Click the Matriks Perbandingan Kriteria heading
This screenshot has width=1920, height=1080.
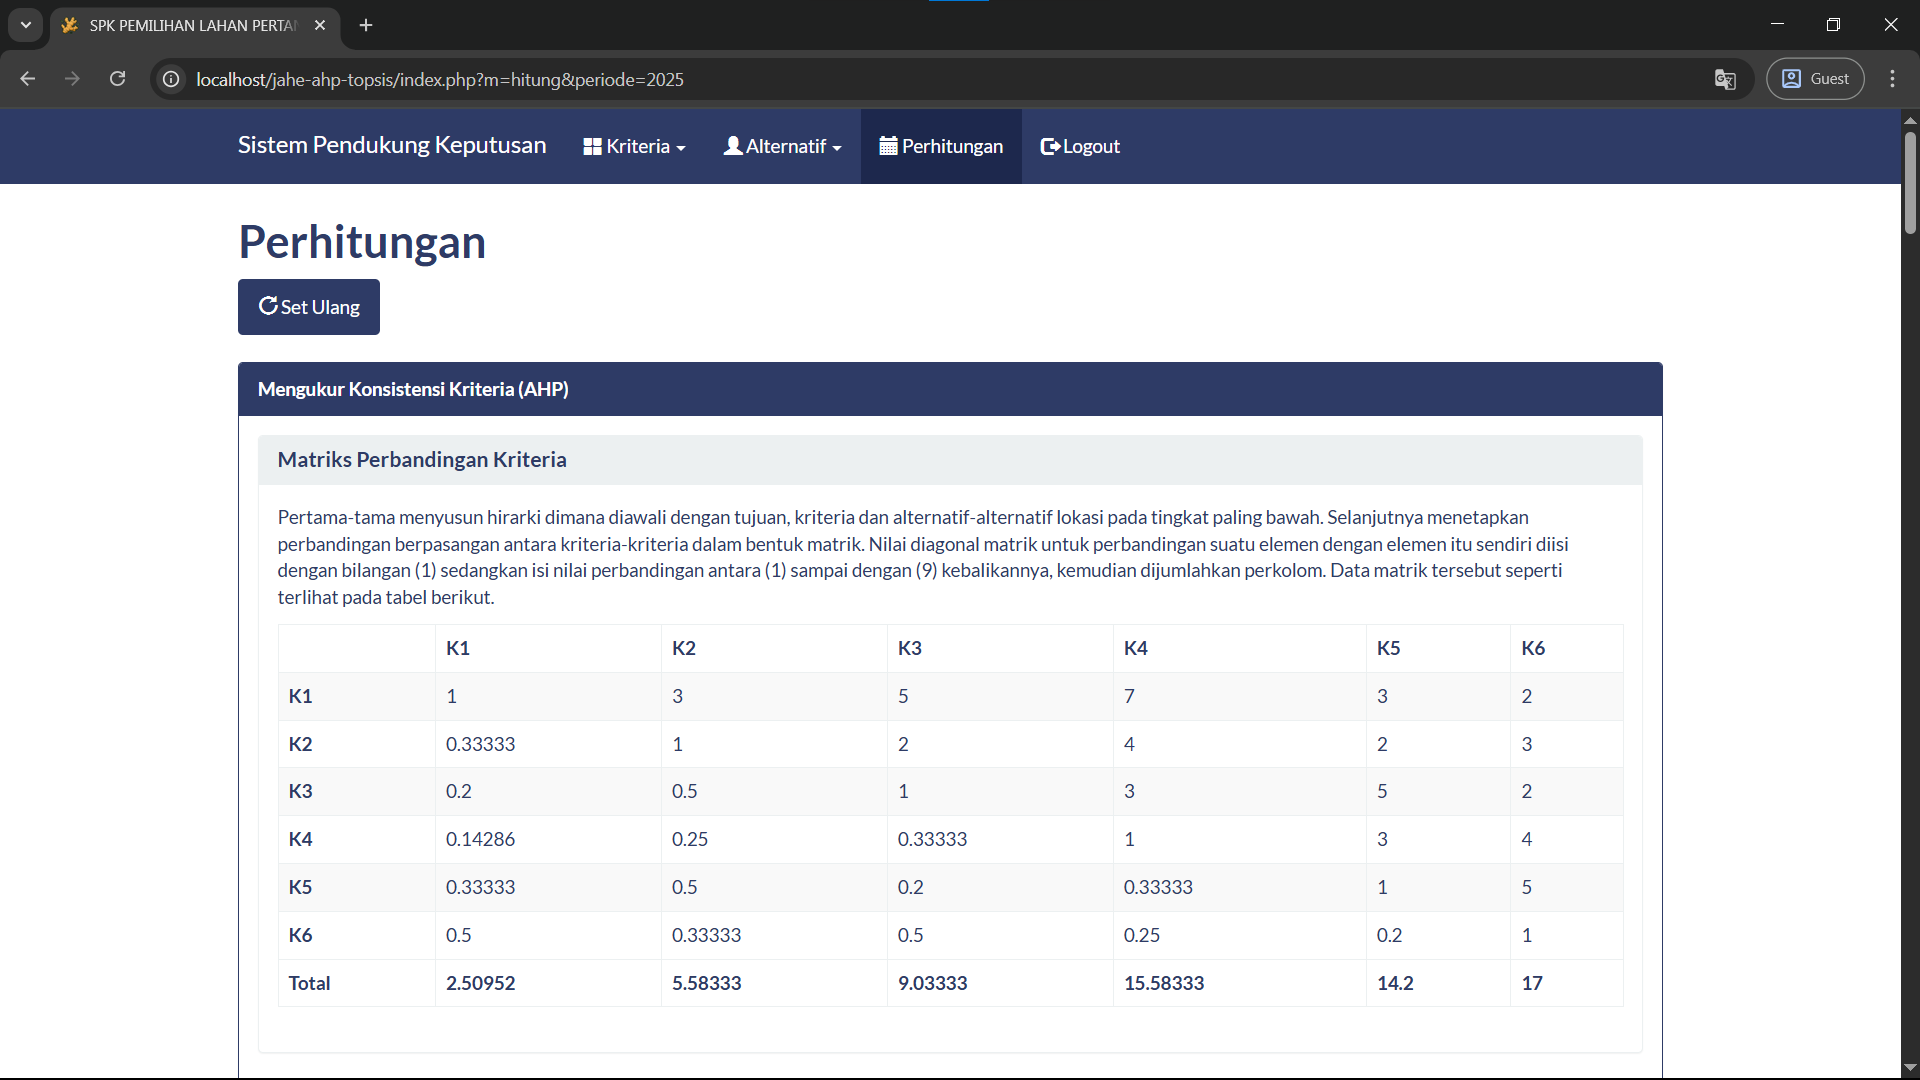(x=422, y=459)
